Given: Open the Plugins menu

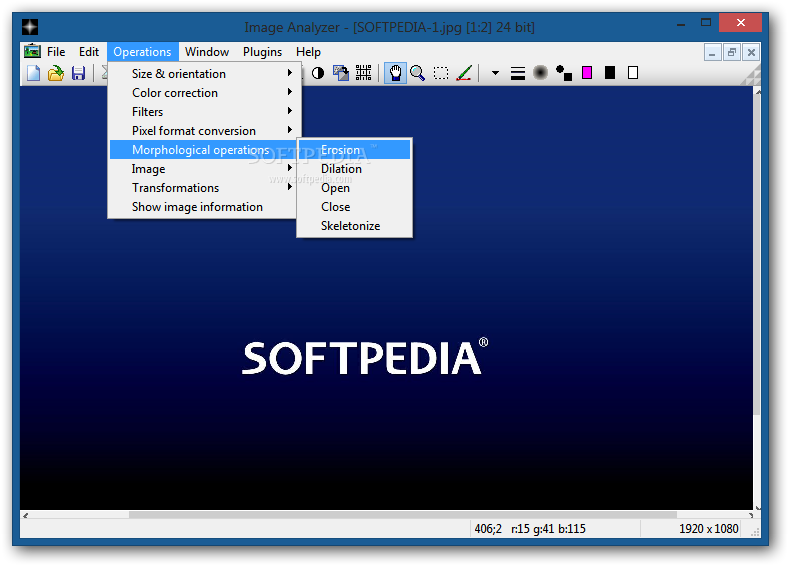Looking at the screenshot, I should [262, 52].
